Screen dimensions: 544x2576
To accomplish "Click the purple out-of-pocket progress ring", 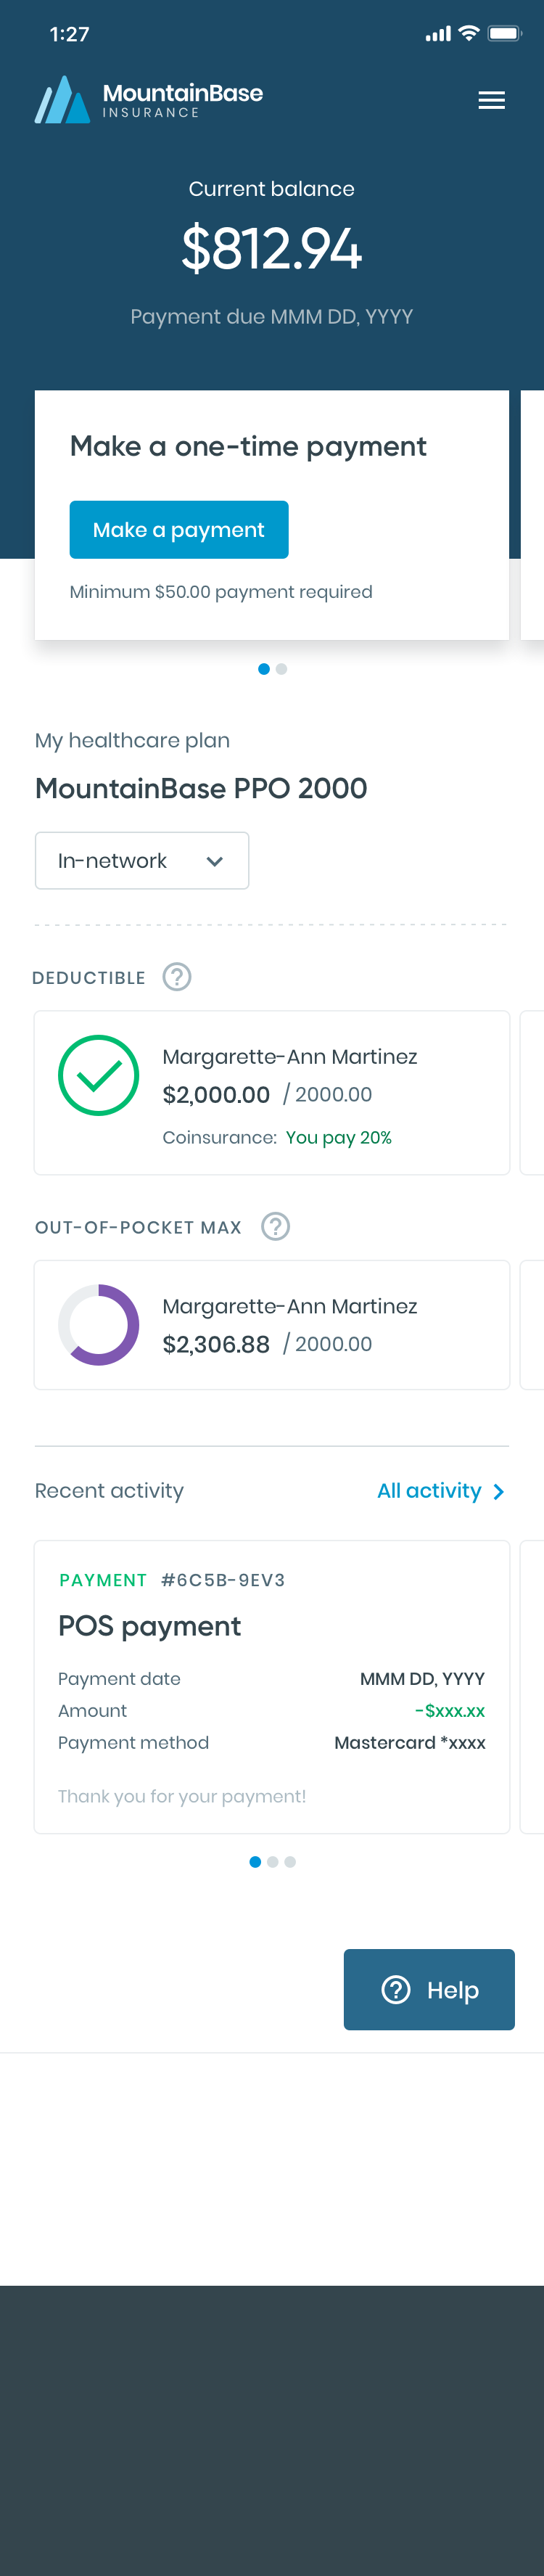I will click(98, 1324).
